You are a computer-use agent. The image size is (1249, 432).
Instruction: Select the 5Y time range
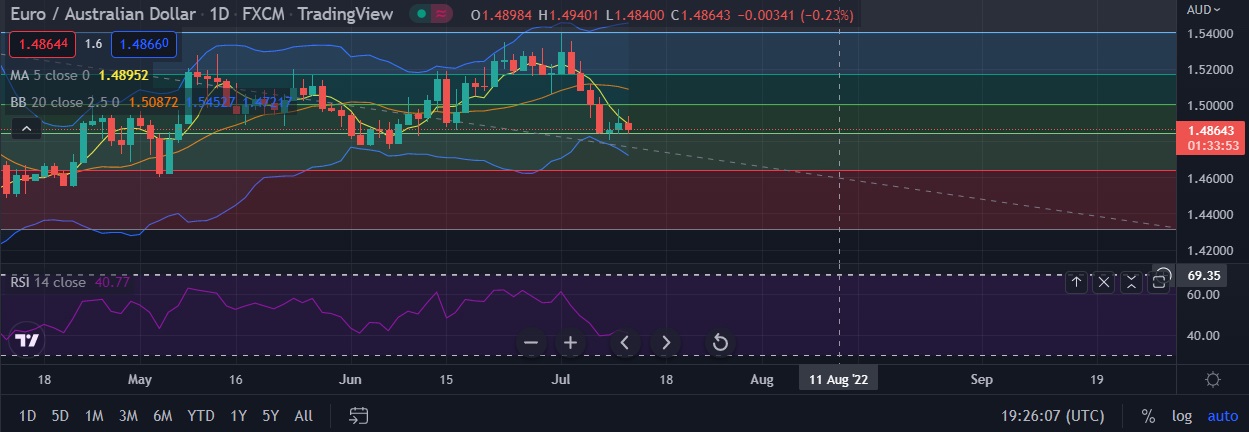click(270, 416)
